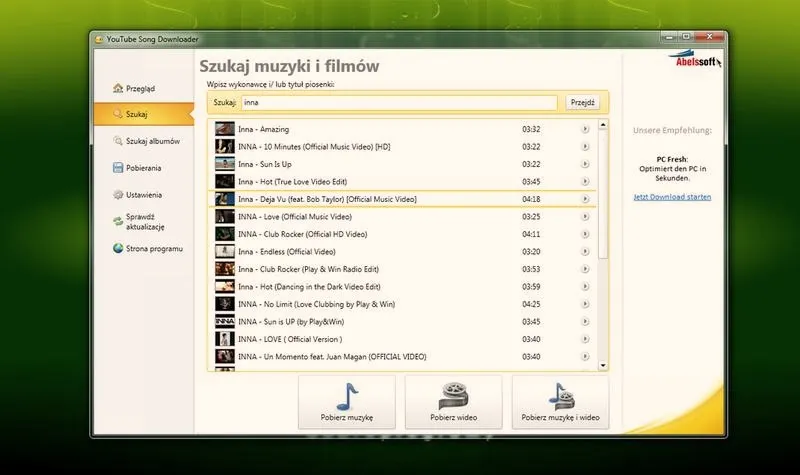
Task: Select 'INNA - LOVE ( Official Version )'
Action: (x=402, y=339)
